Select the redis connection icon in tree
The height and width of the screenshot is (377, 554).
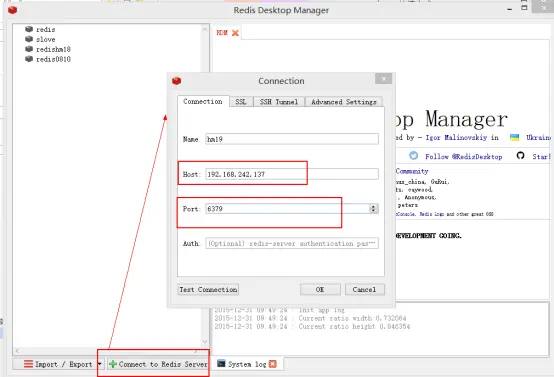[29, 29]
